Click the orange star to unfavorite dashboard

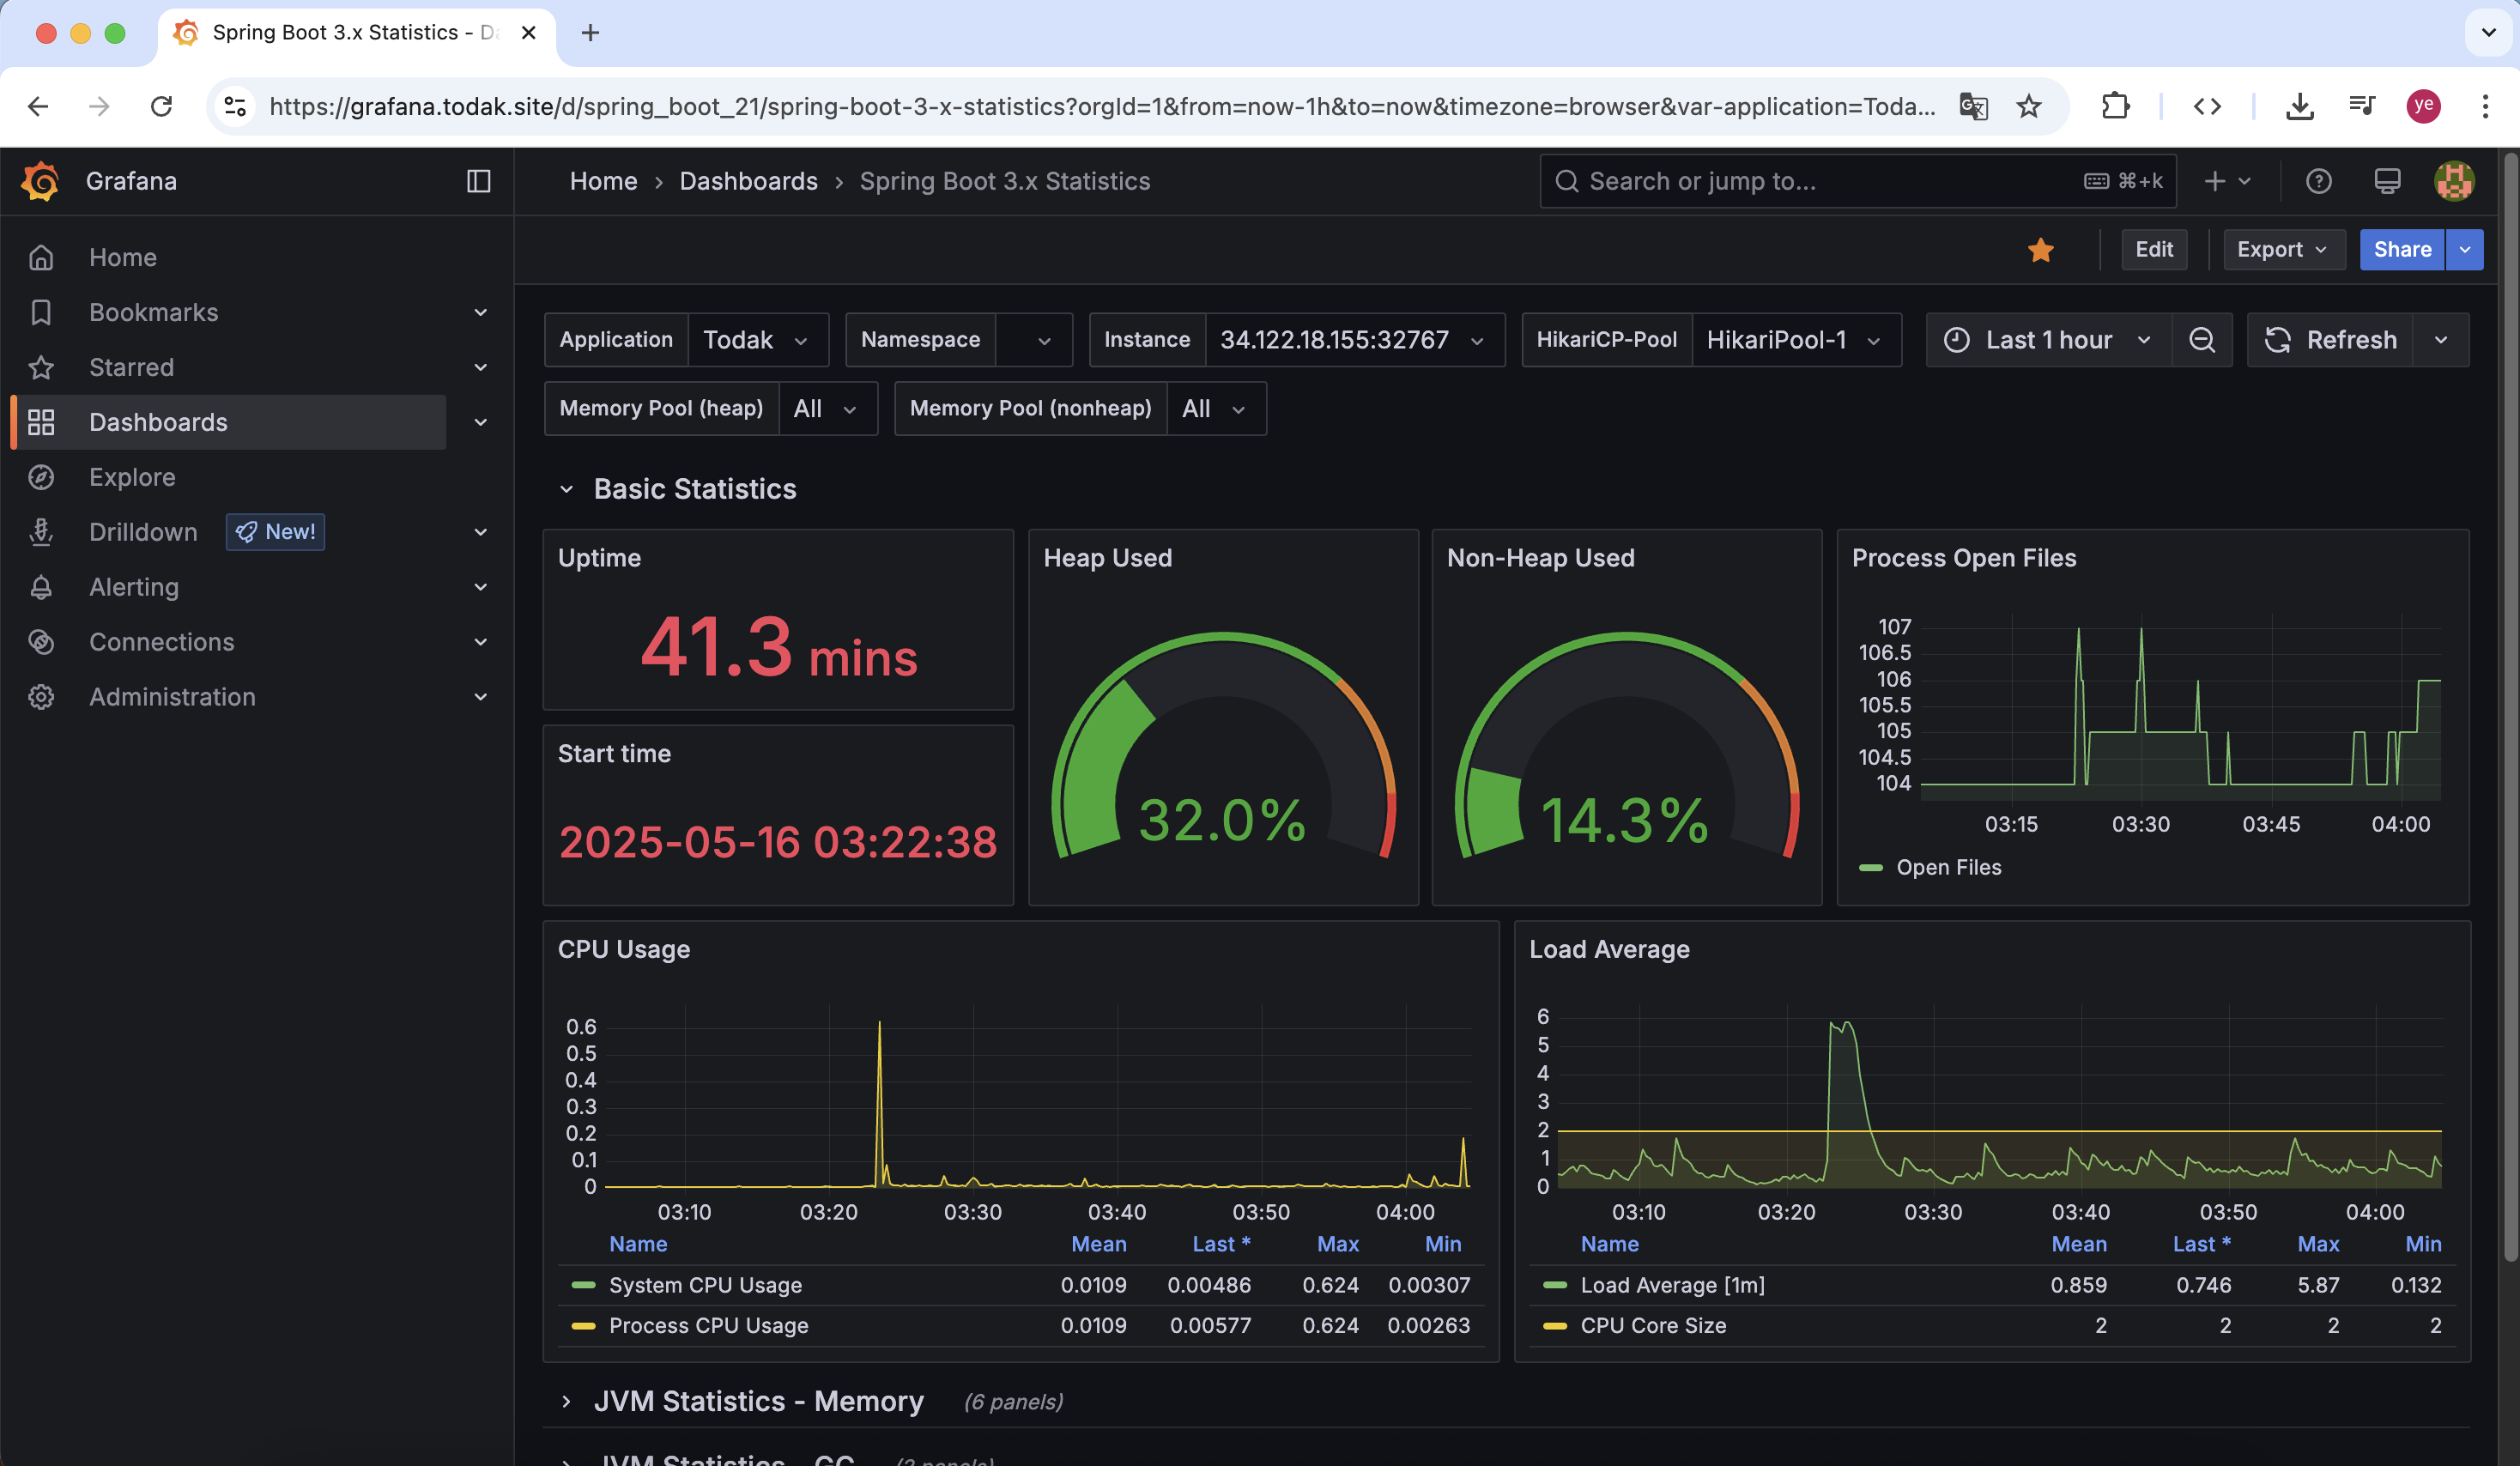[2040, 250]
